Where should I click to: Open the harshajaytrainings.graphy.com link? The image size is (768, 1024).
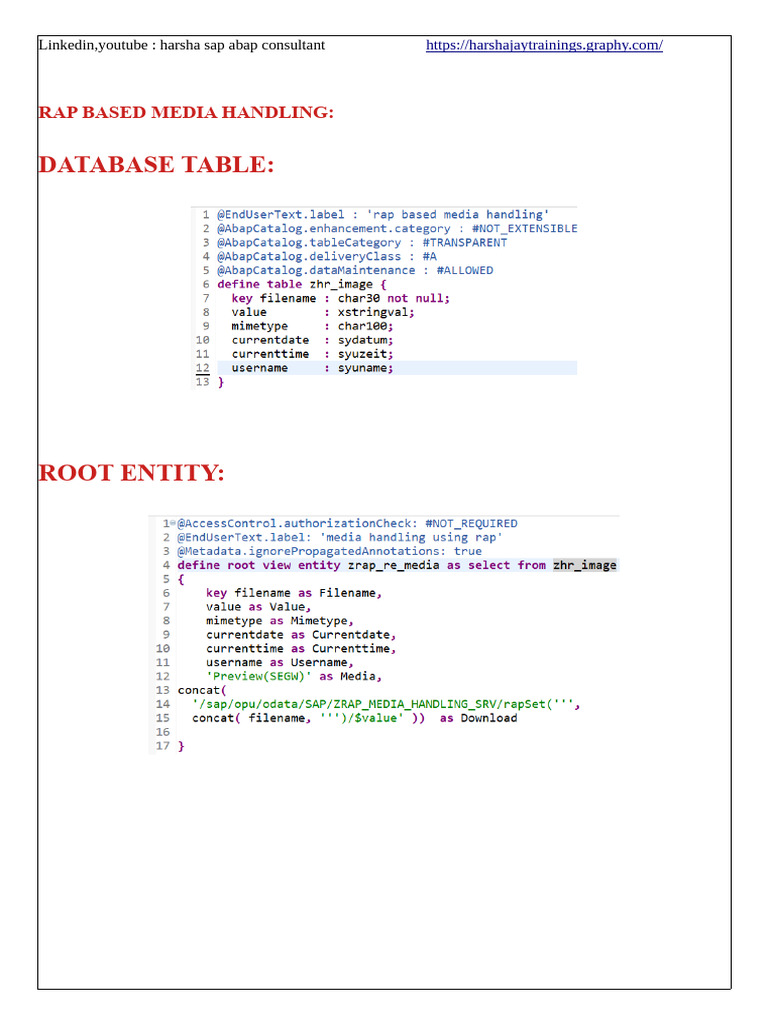tap(544, 45)
